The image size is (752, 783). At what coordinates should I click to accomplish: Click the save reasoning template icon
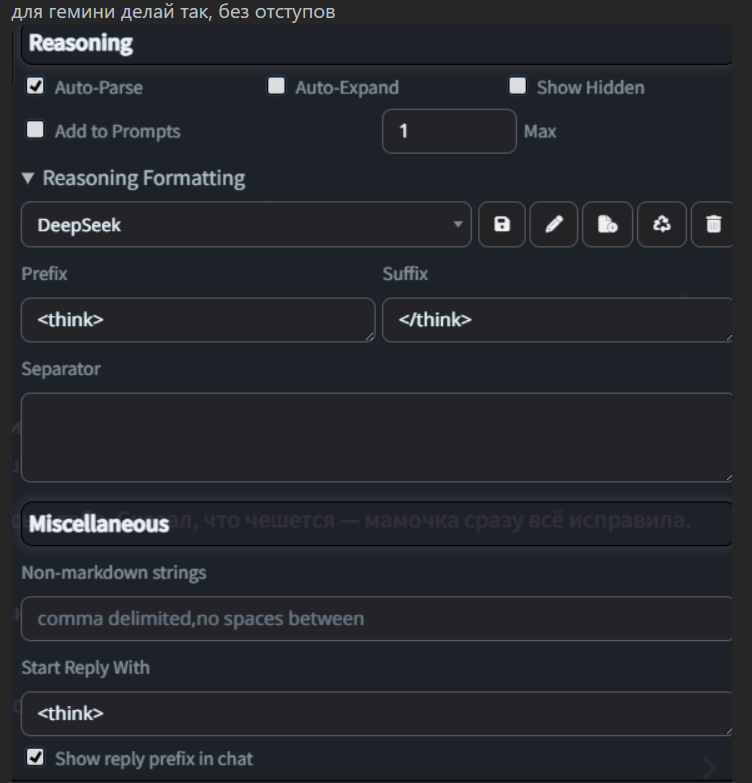click(502, 225)
